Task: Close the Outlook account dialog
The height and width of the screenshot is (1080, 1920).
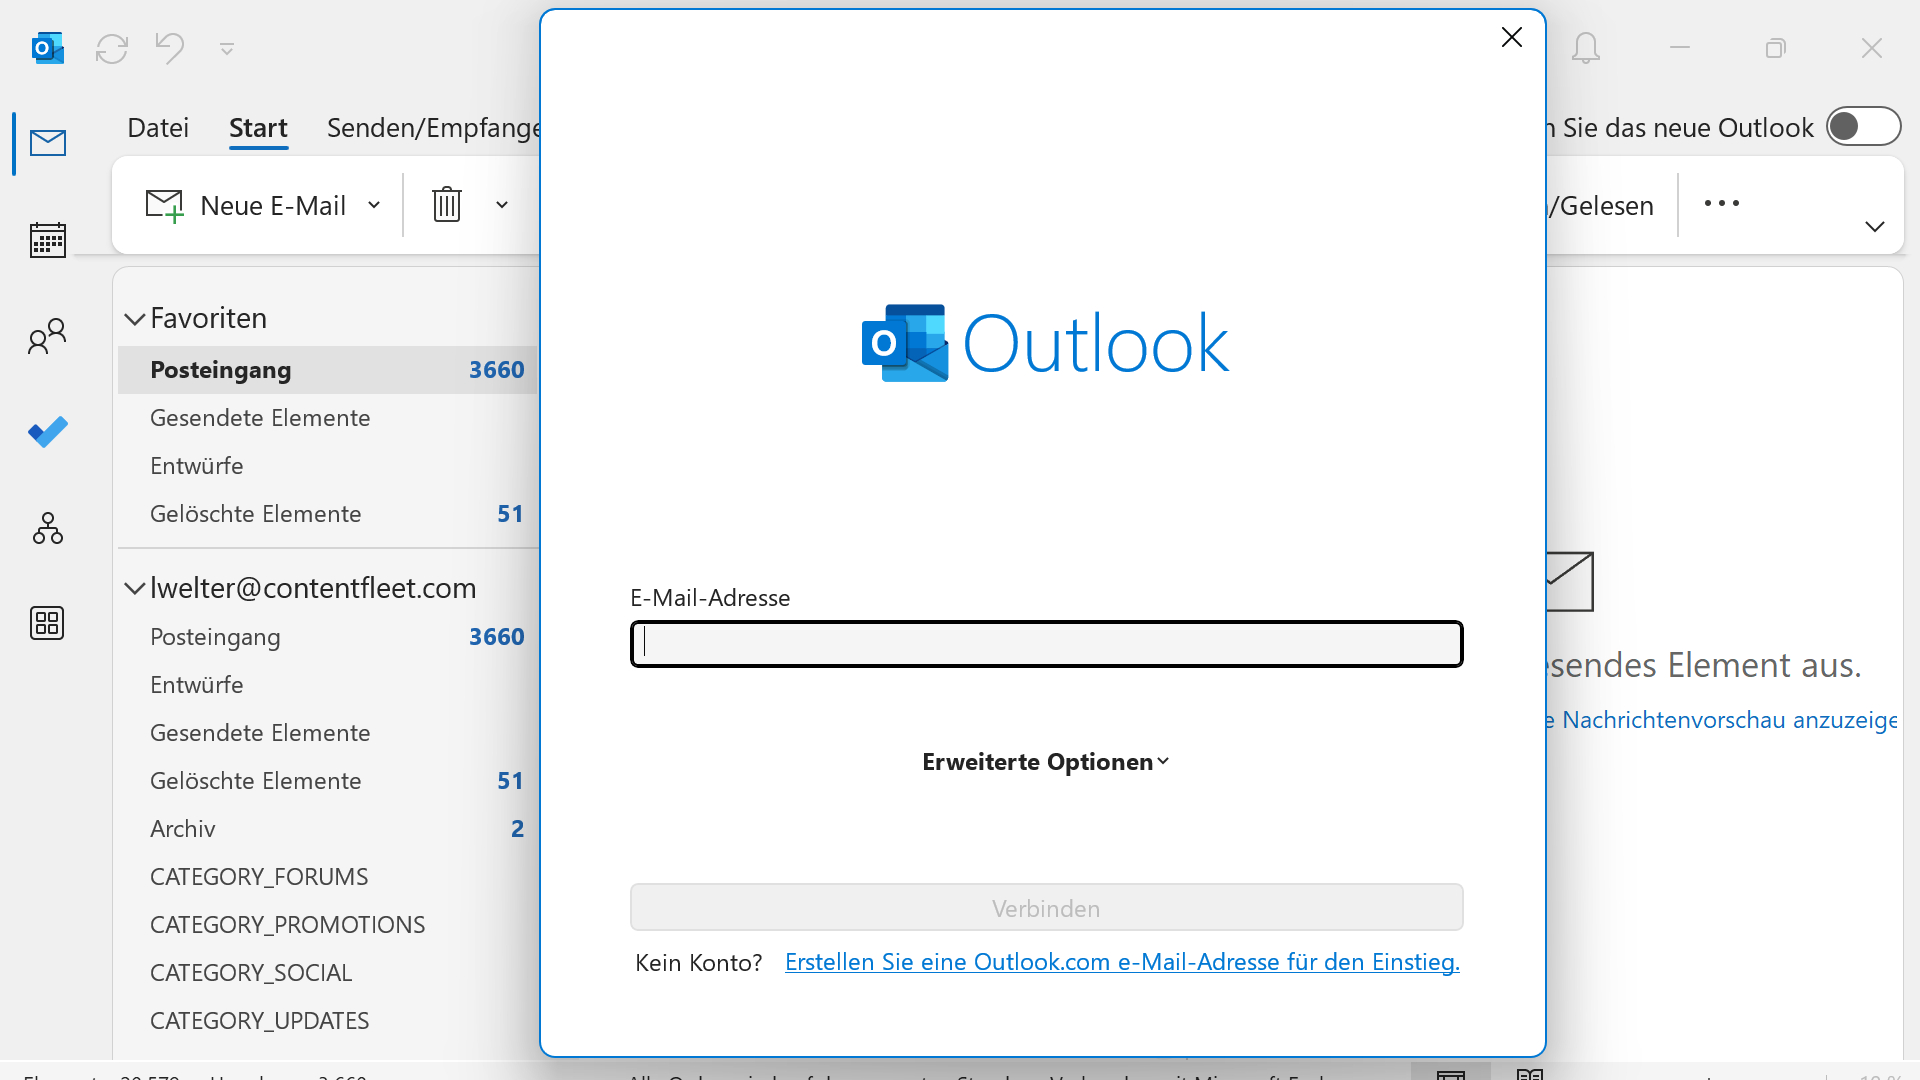Action: [1512, 37]
